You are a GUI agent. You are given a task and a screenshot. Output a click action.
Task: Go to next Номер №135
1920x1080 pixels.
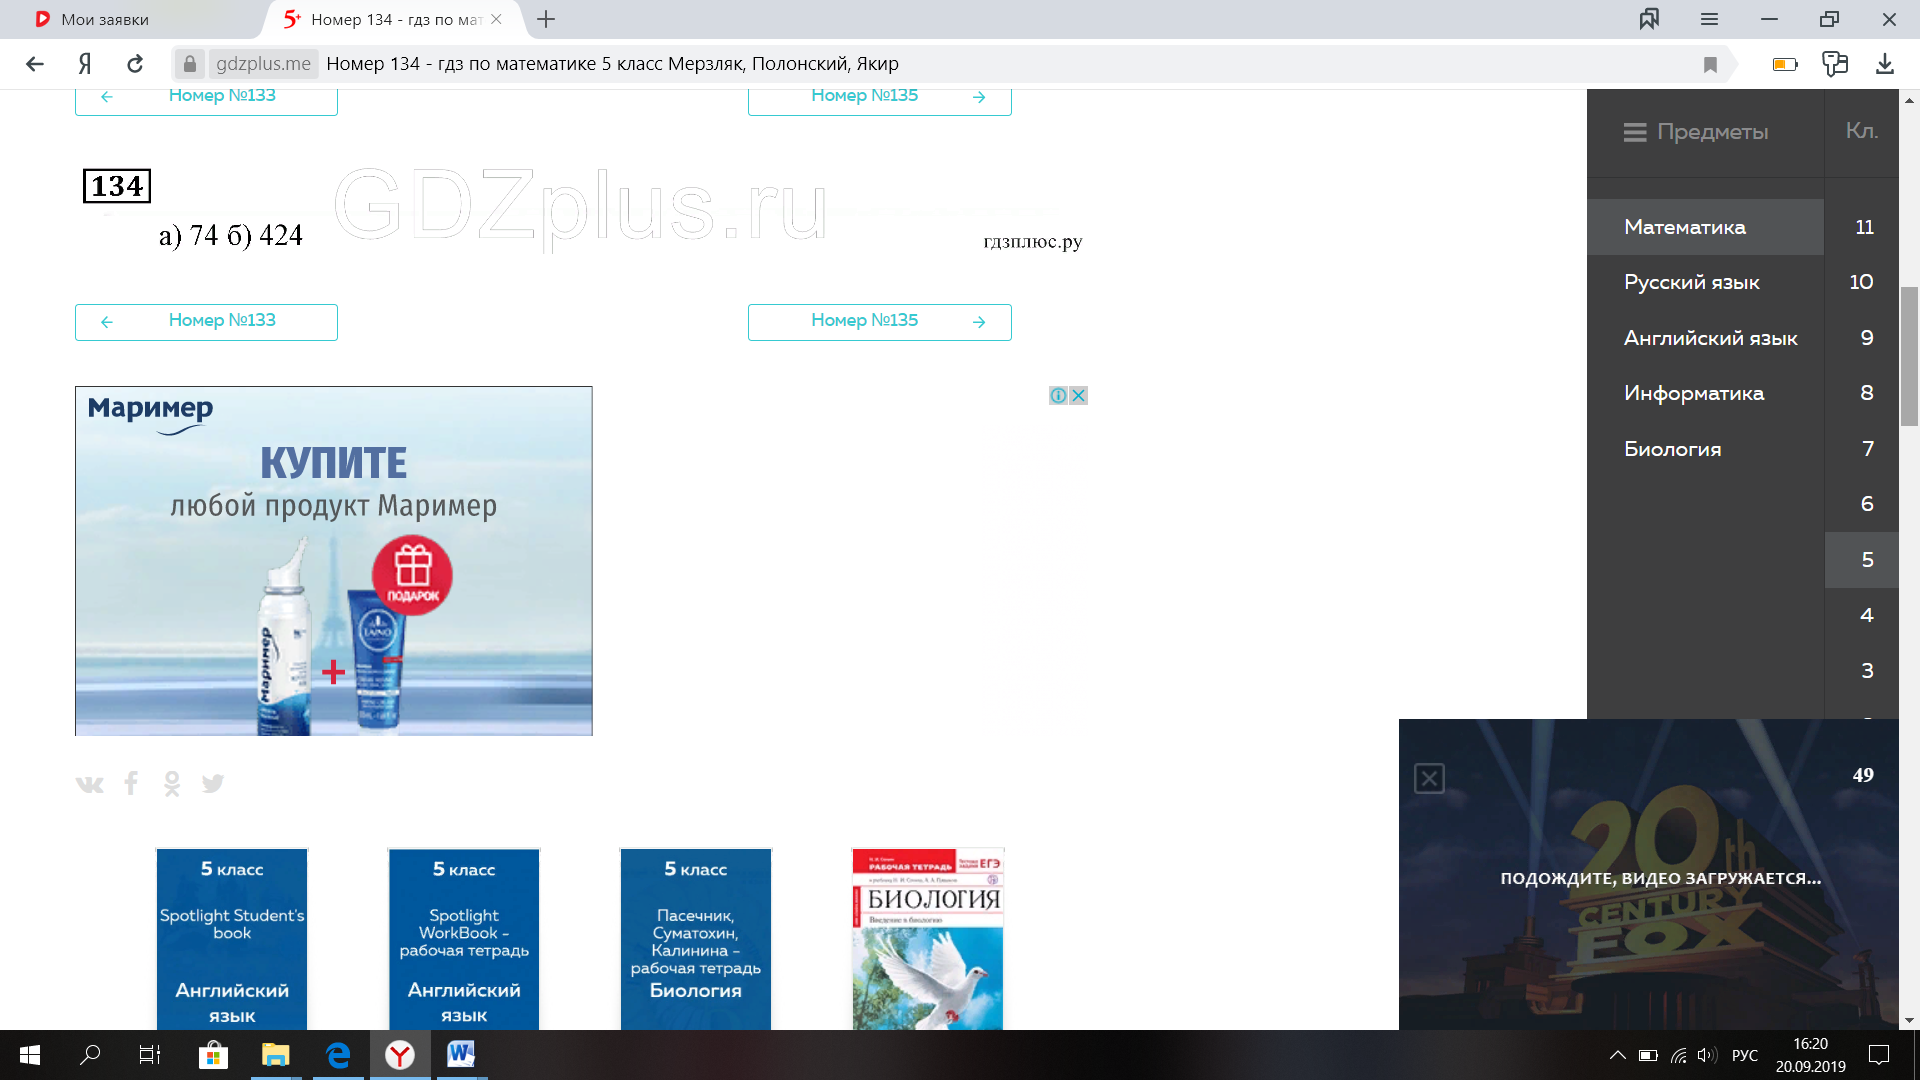(879, 321)
